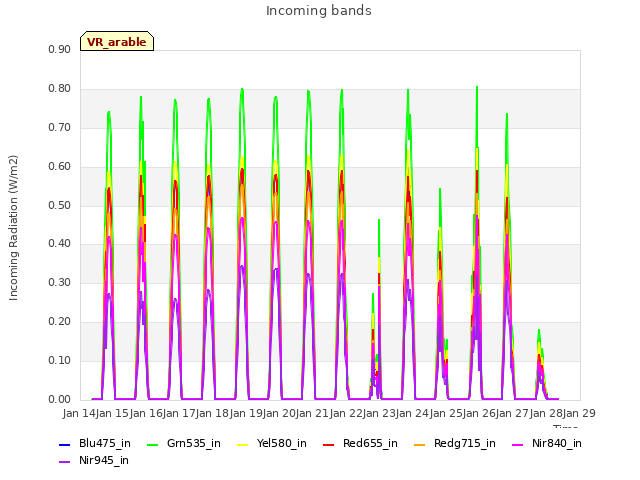Click the 0.30 y-axis tick label
The height and width of the screenshot is (480, 640).
click(60, 282)
